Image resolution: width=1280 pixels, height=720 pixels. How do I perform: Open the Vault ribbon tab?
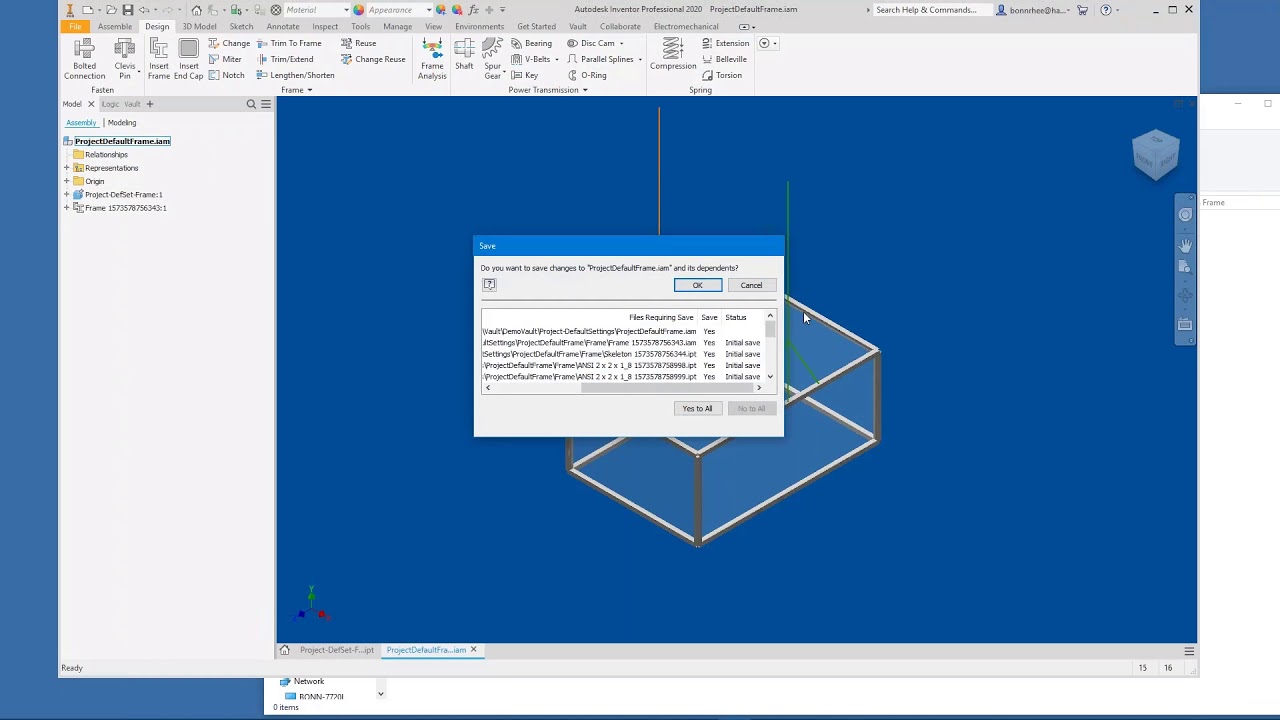(x=578, y=27)
